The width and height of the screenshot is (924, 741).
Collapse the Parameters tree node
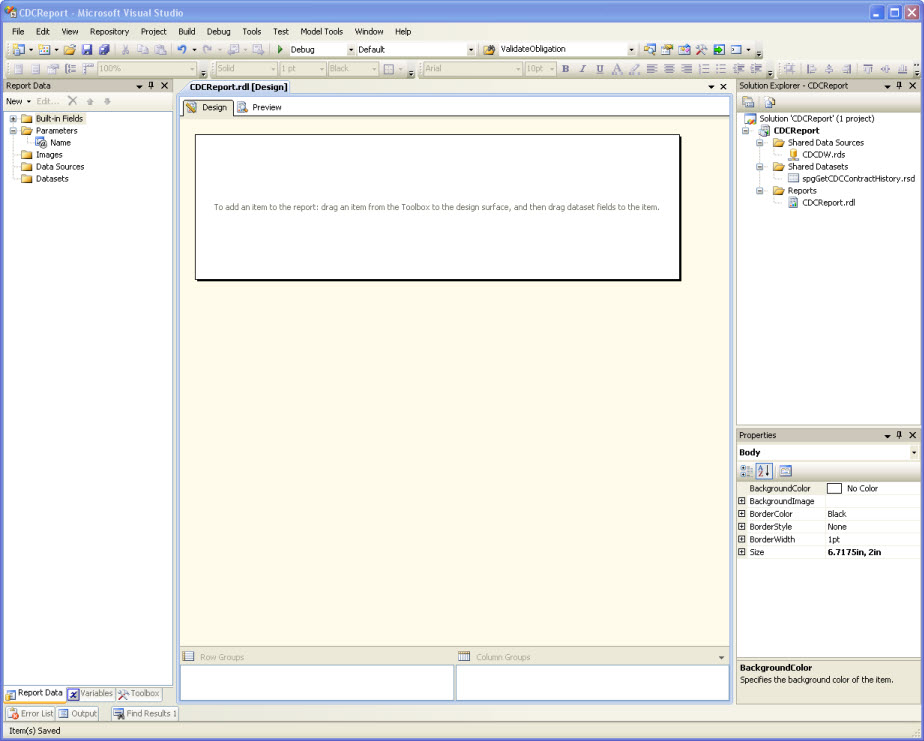tap(13, 131)
